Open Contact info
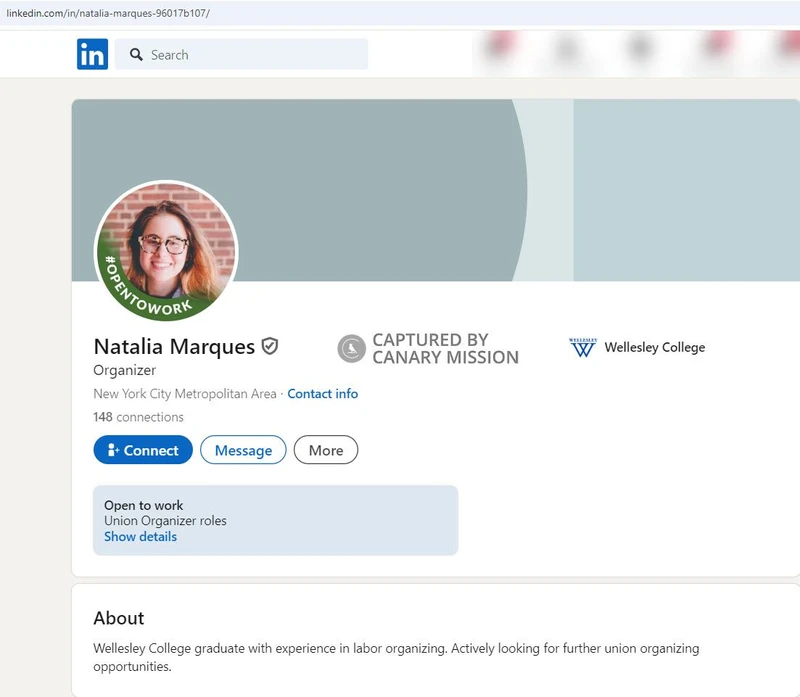800x697 pixels. pos(322,394)
